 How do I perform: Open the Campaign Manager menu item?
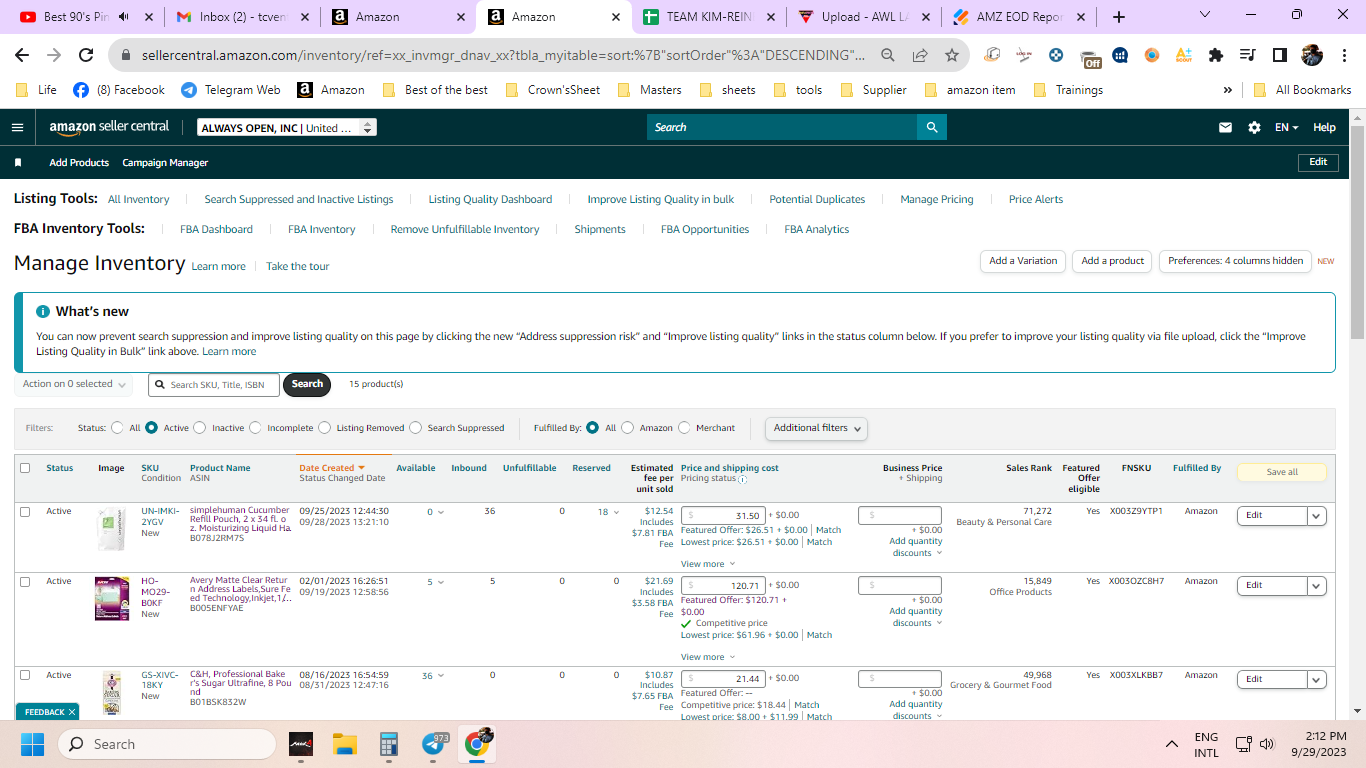(x=165, y=162)
